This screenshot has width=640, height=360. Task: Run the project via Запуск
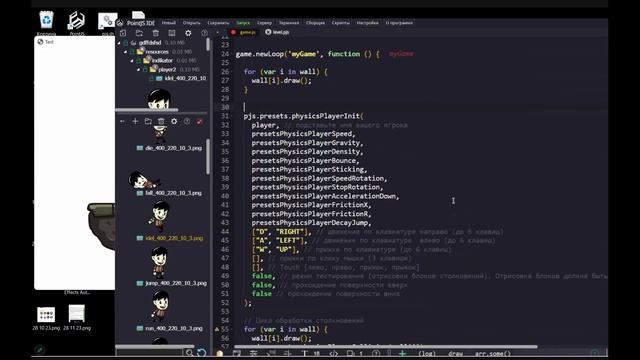coord(243,23)
